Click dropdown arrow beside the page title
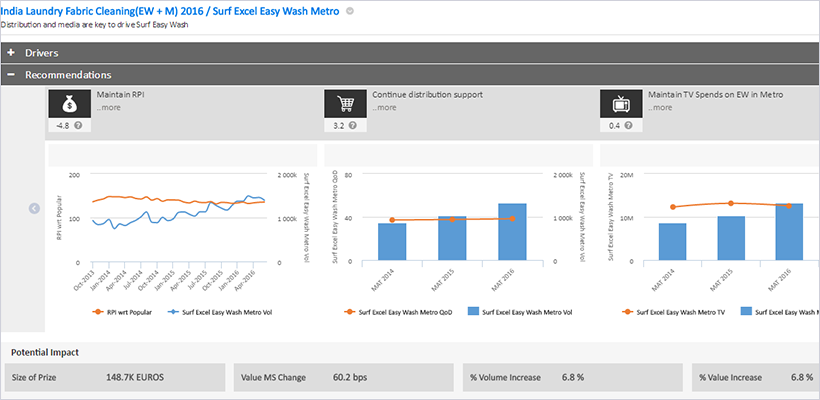820x400 pixels. [x=349, y=11]
